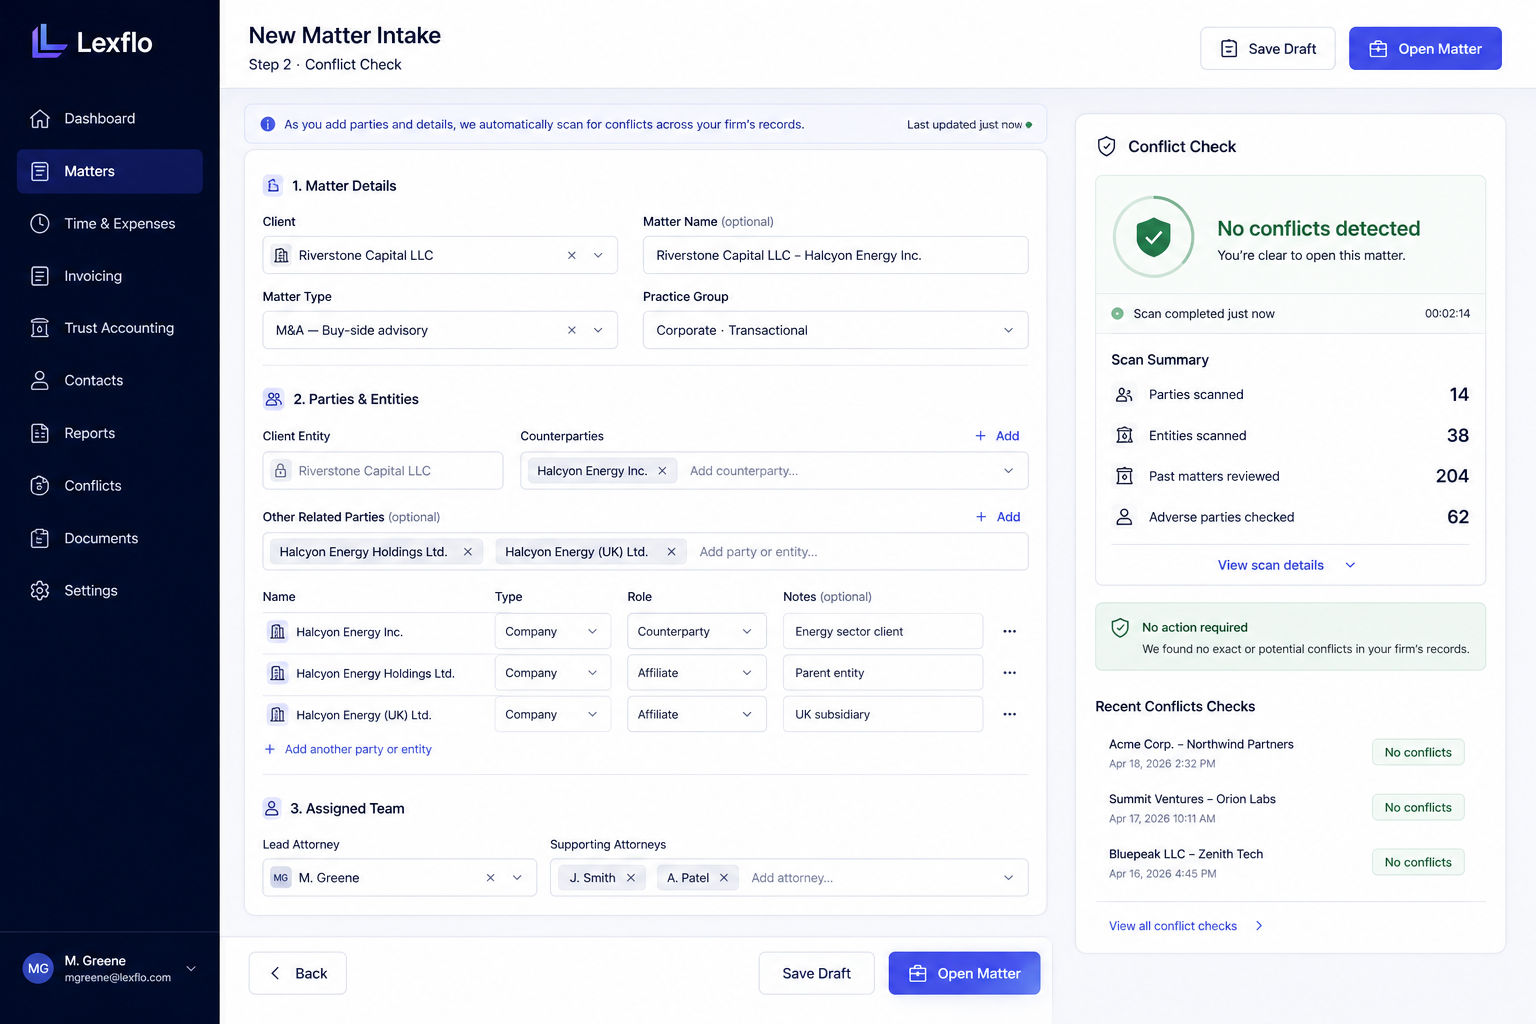Viewport: 1536px width, 1024px height.
Task: Clear the M&A Buy-side advisory matter type
Action: coord(572,330)
